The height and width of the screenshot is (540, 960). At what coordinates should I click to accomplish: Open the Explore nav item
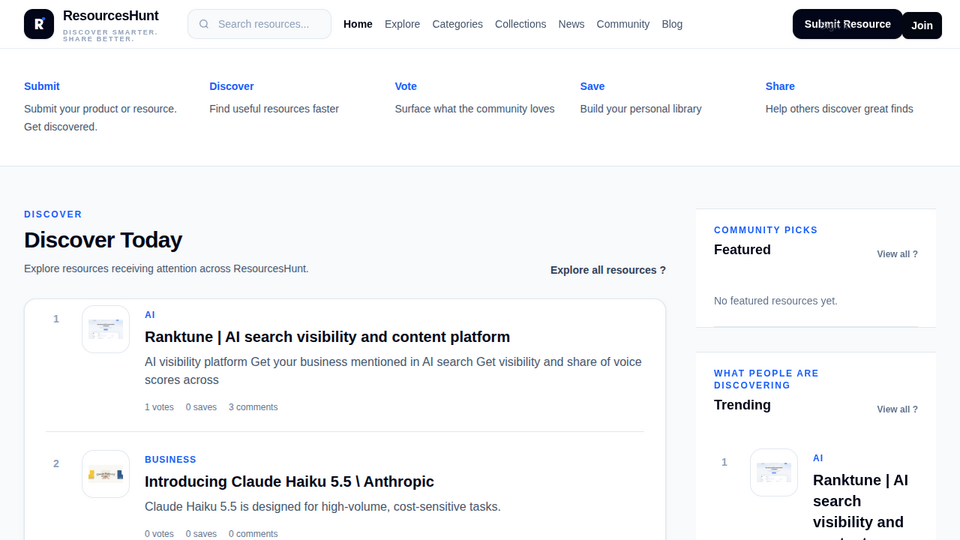click(x=402, y=24)
